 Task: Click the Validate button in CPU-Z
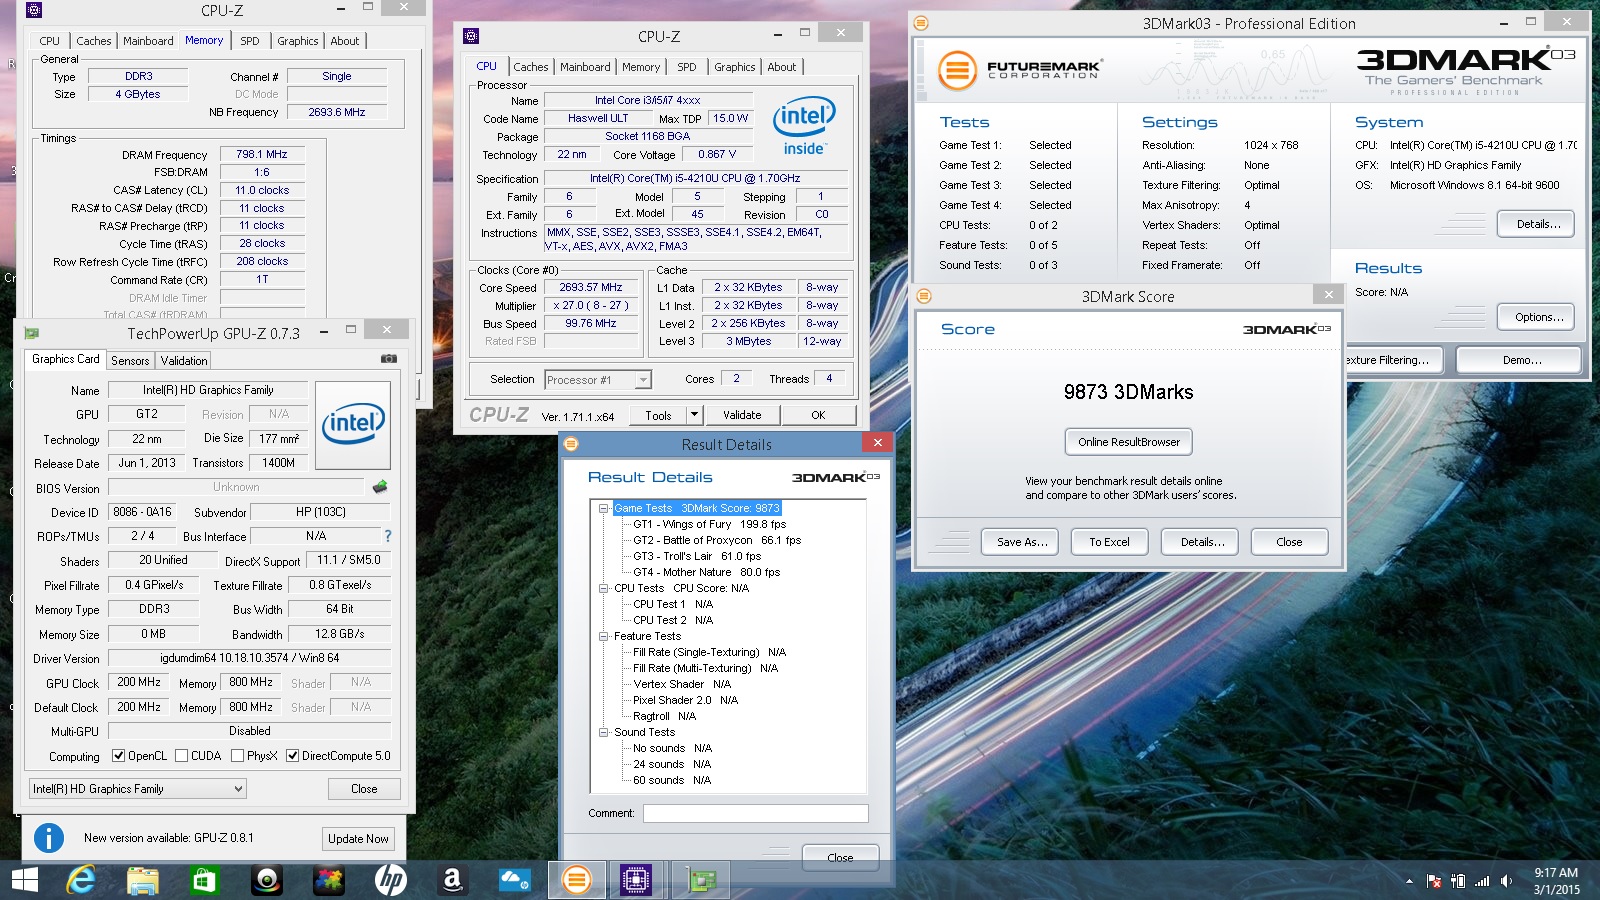[742, 415]
